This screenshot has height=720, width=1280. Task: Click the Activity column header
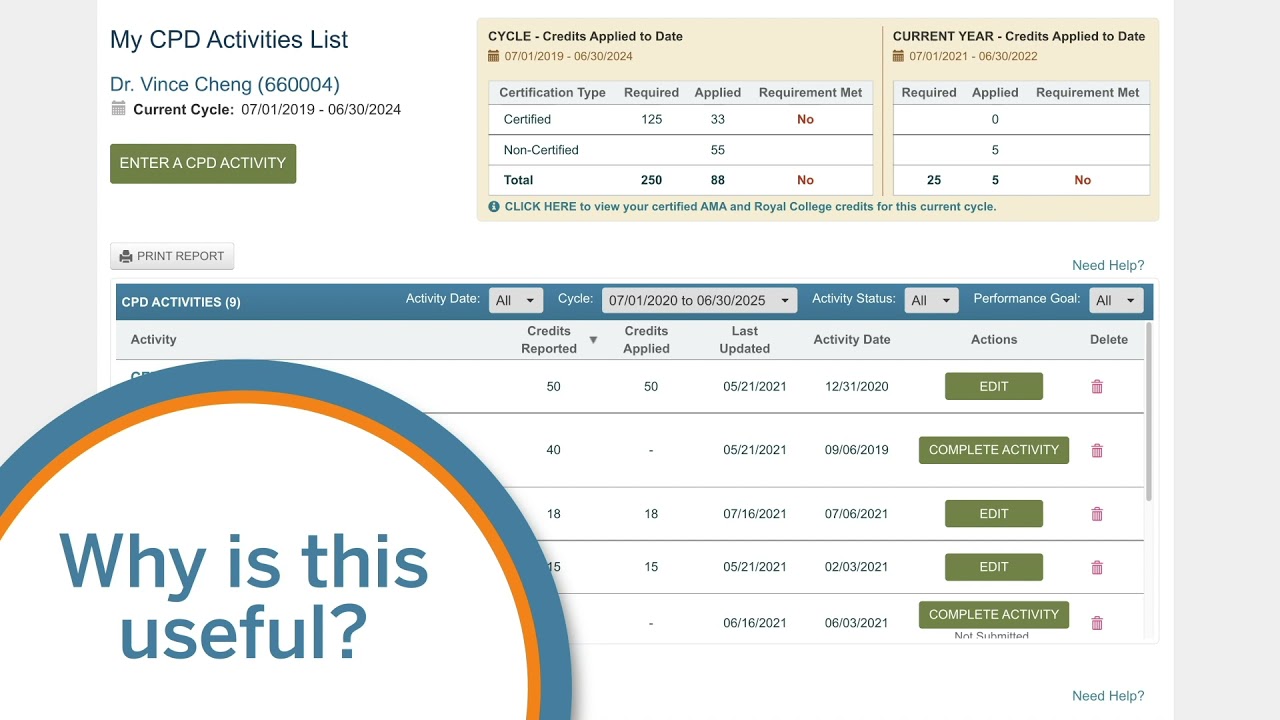coord(153,340)
